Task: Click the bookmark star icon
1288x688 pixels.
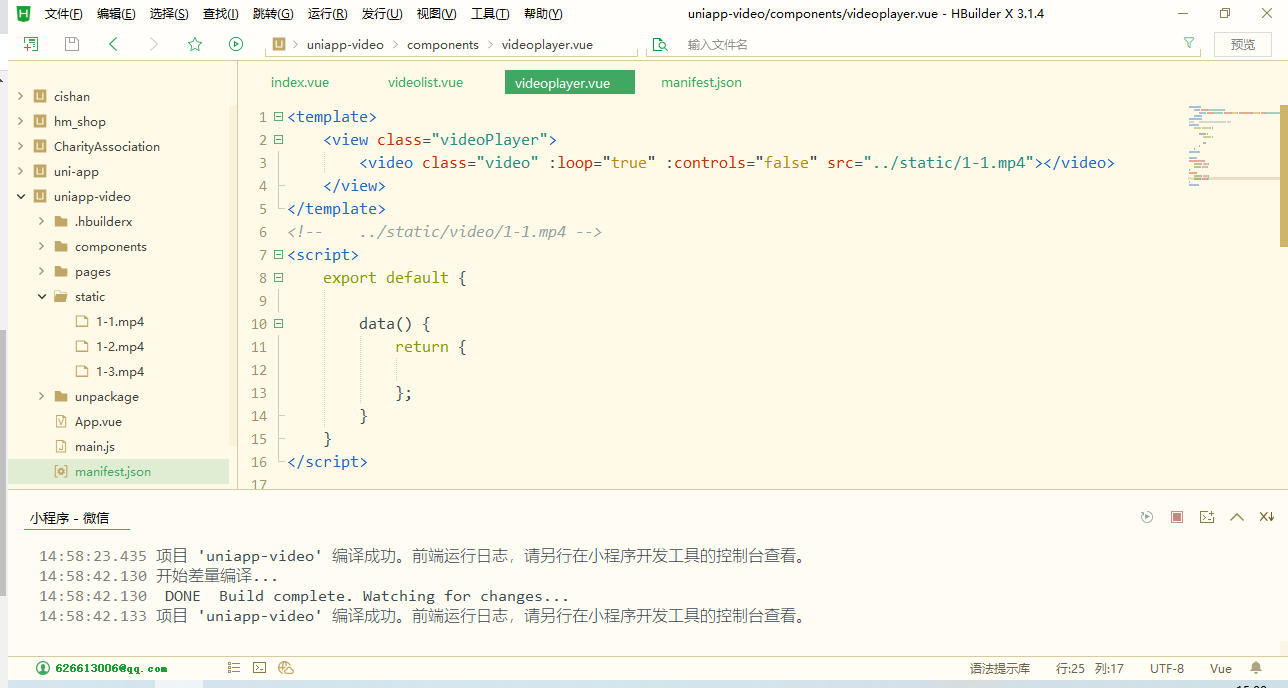Action: click(195, 44)
